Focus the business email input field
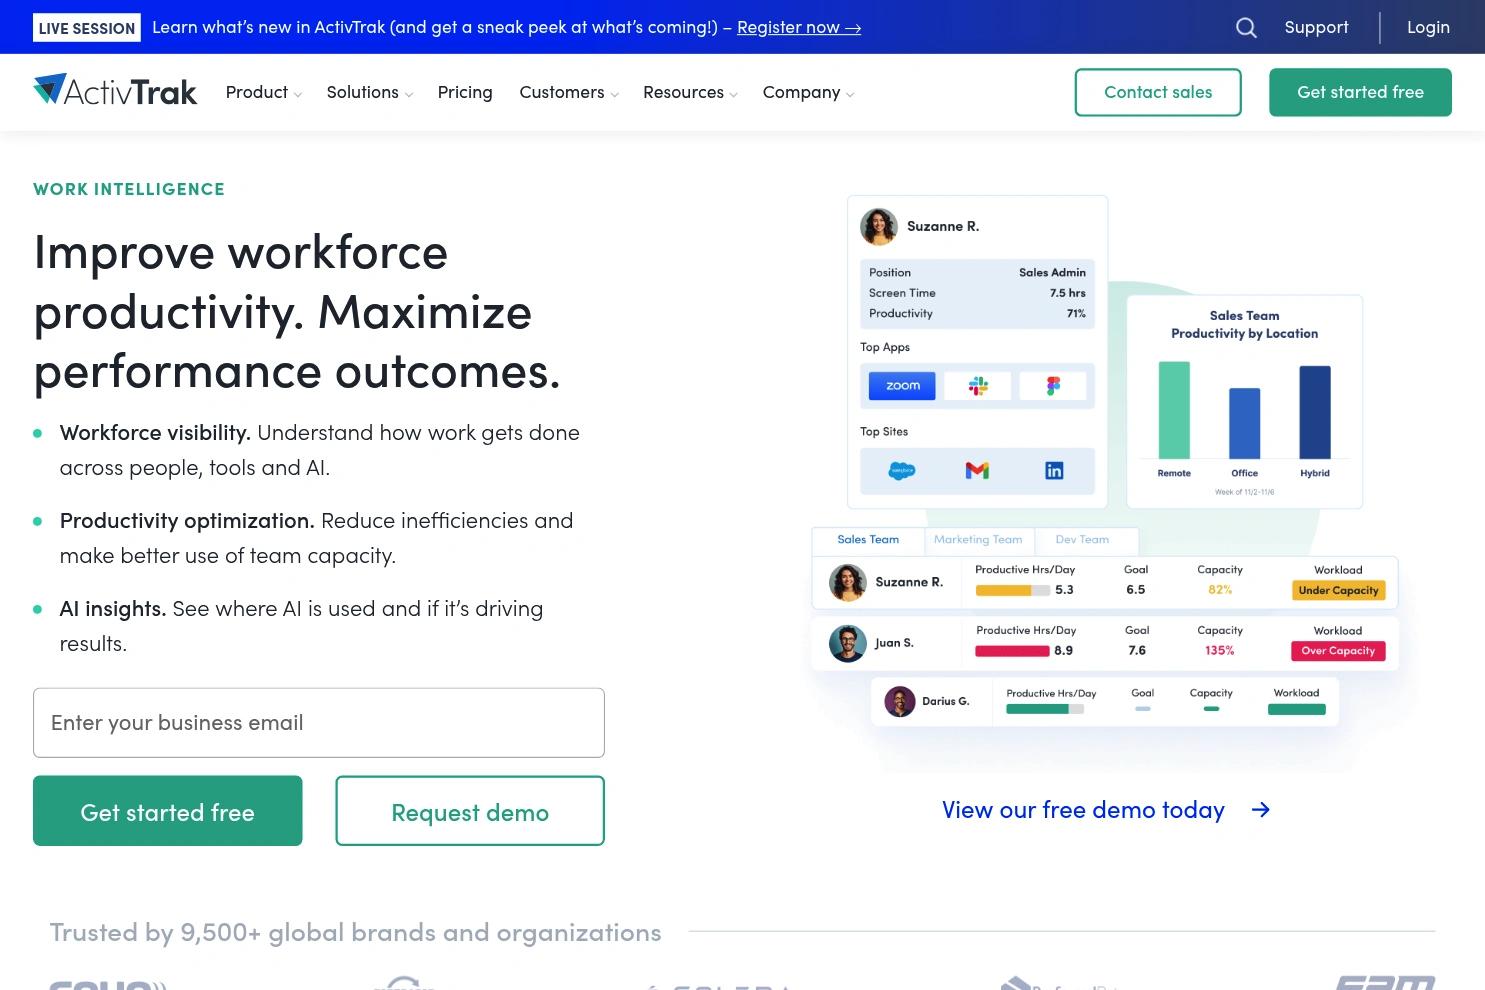This screenshot has width=1485, height=990. pos(319,723)
